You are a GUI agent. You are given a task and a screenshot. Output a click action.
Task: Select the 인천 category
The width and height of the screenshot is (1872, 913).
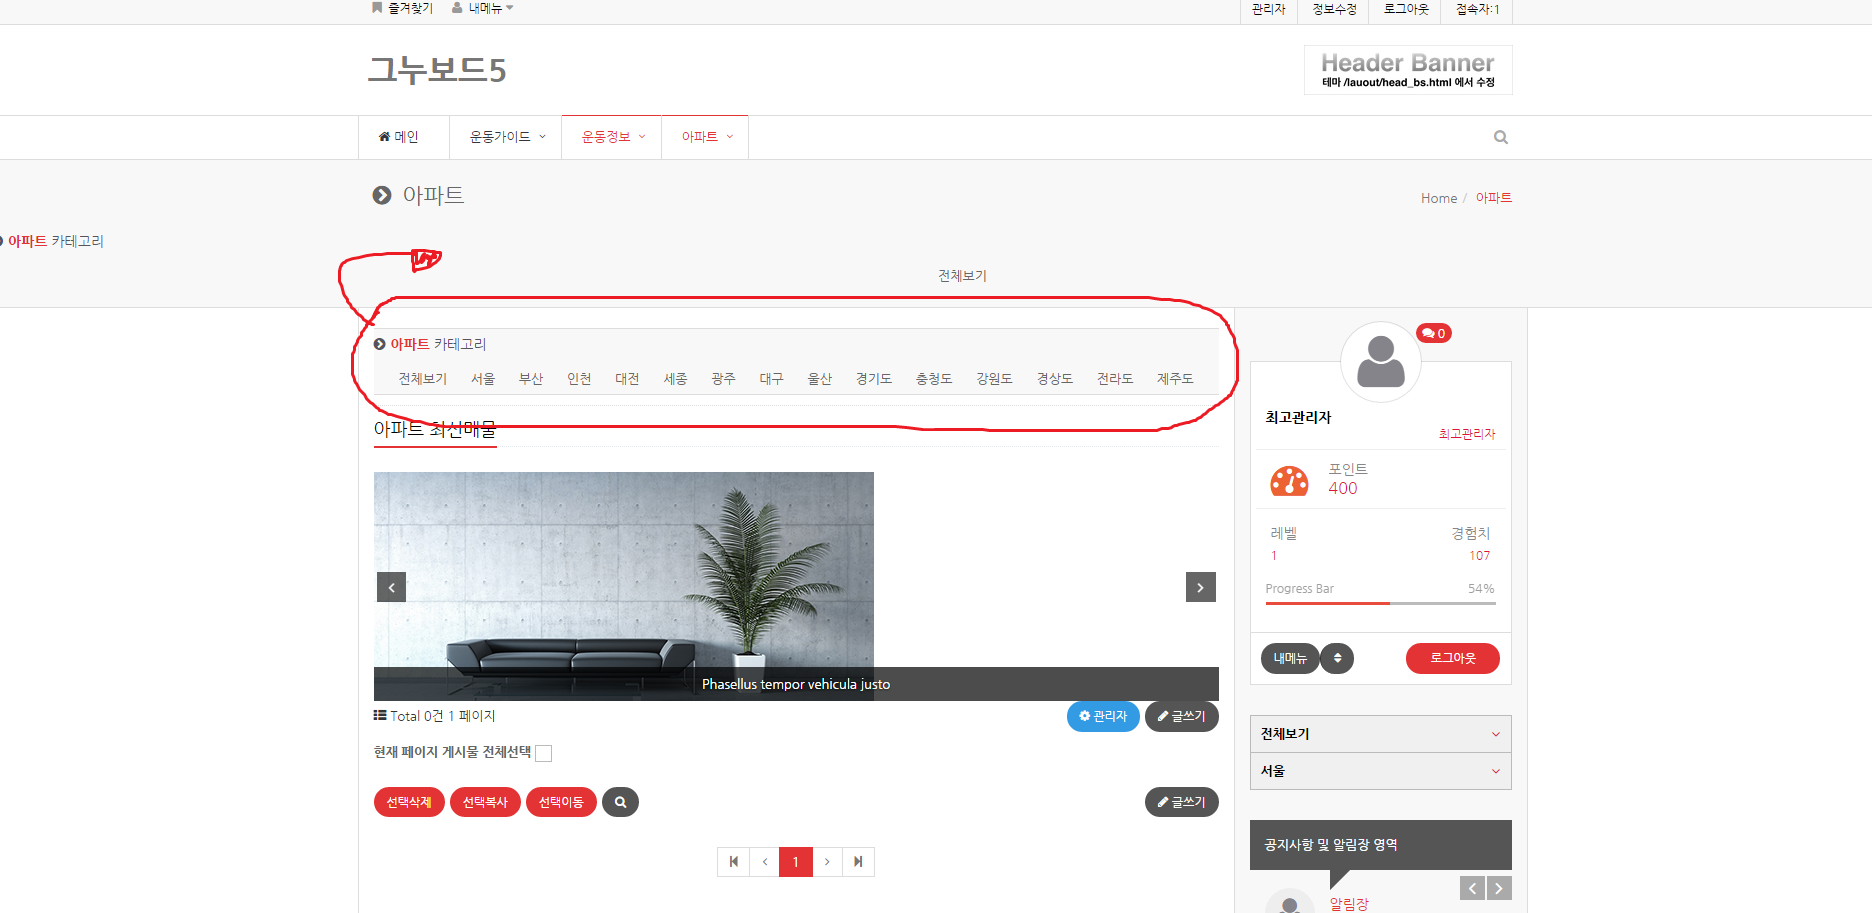pyautogui.click(x=579, y=379)
